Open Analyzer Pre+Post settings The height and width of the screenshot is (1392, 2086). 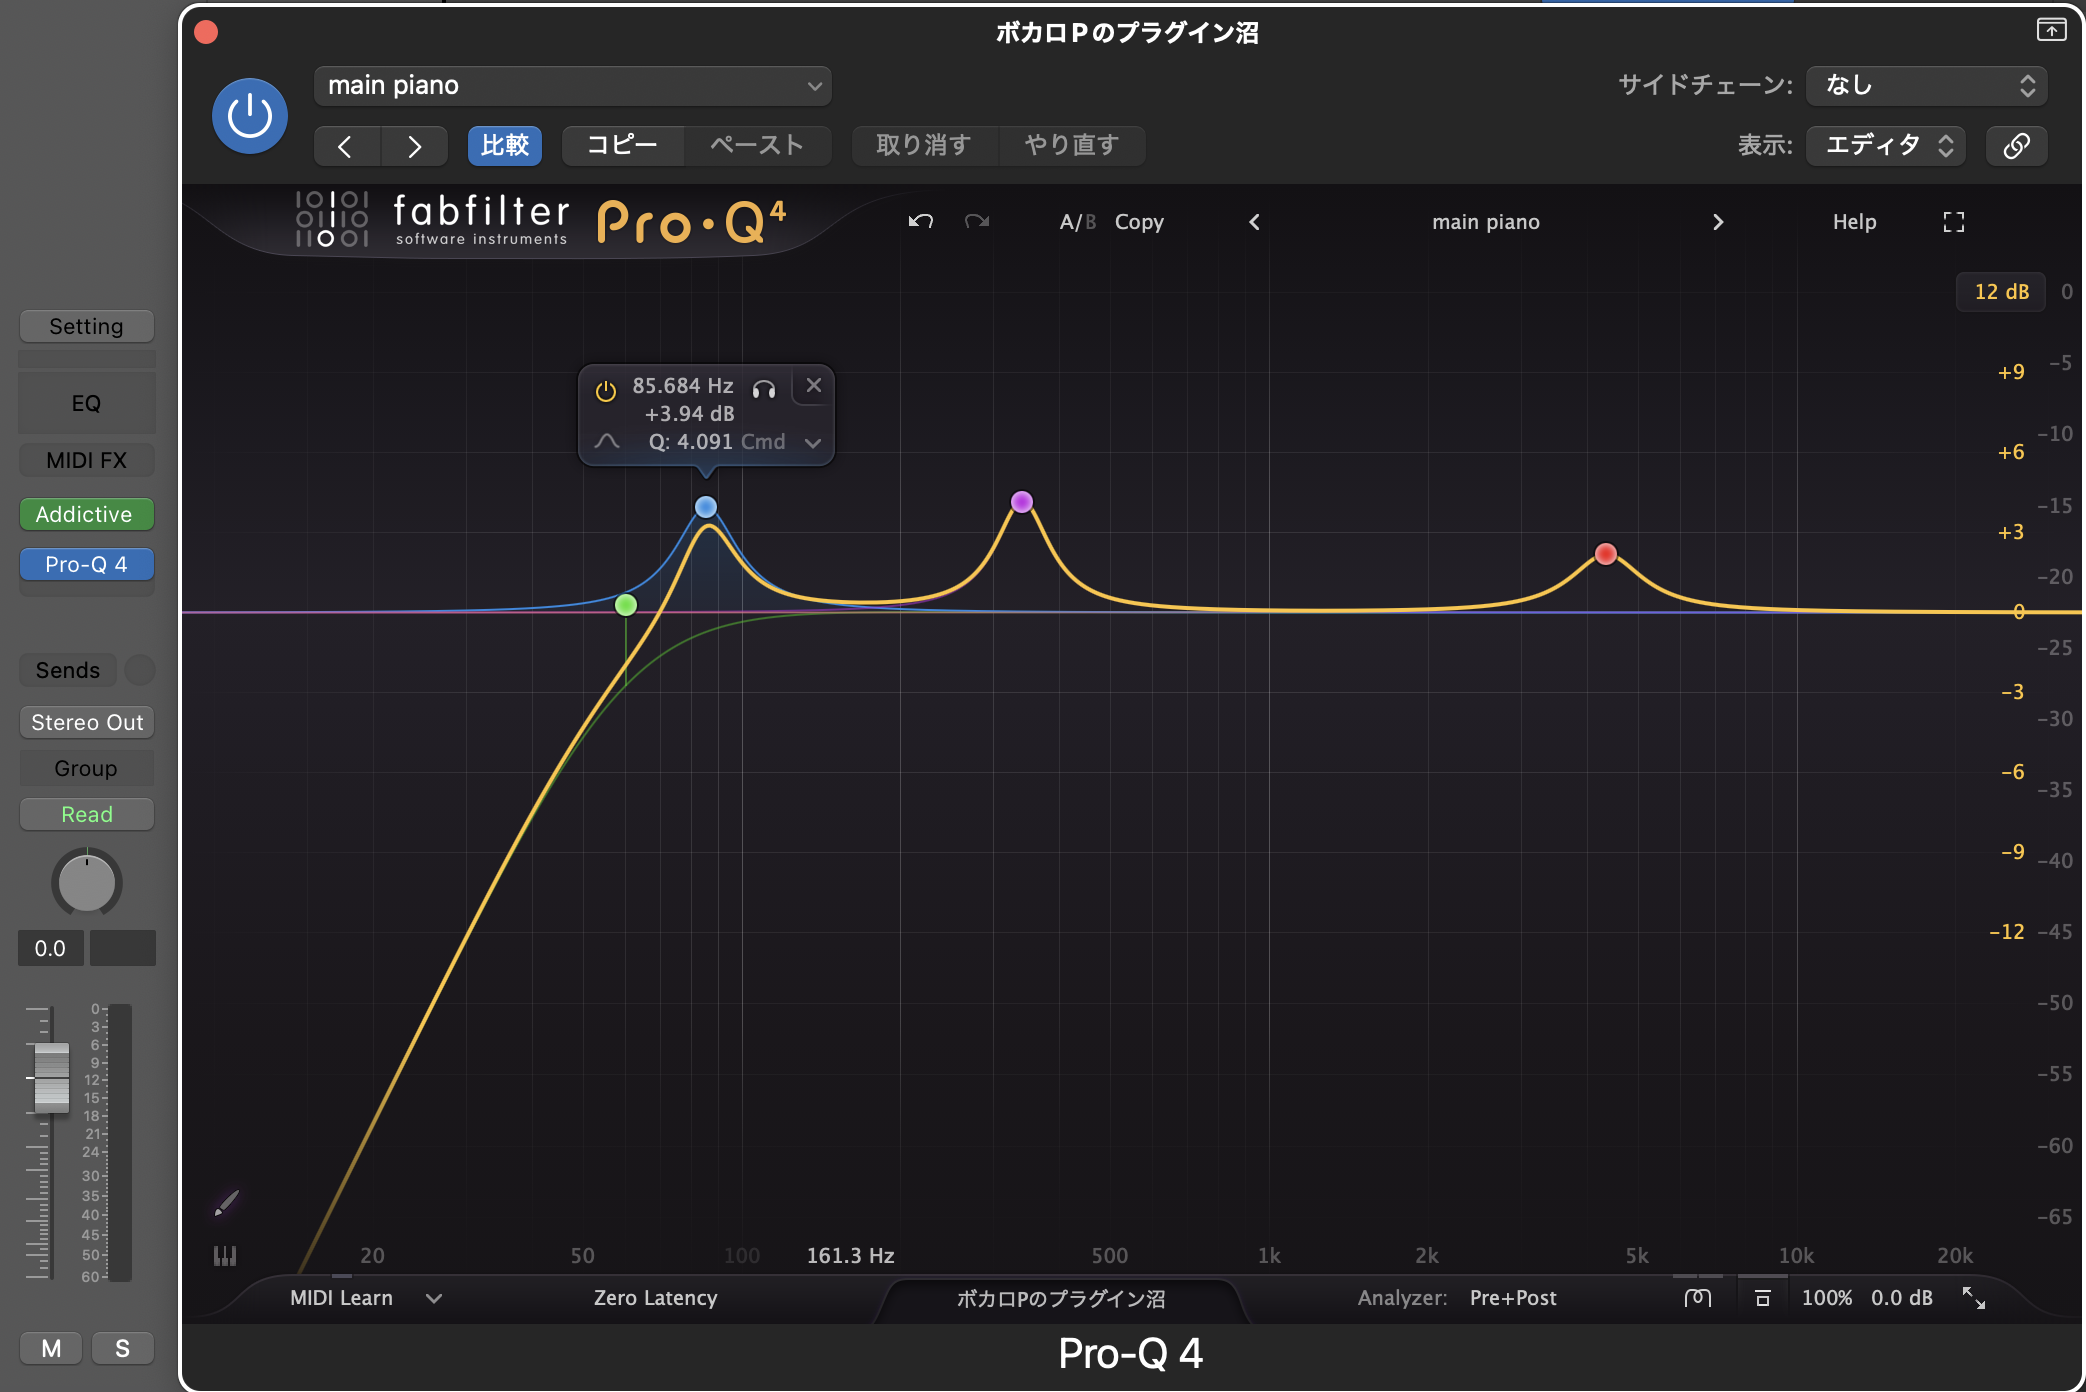[1513, 1298]
